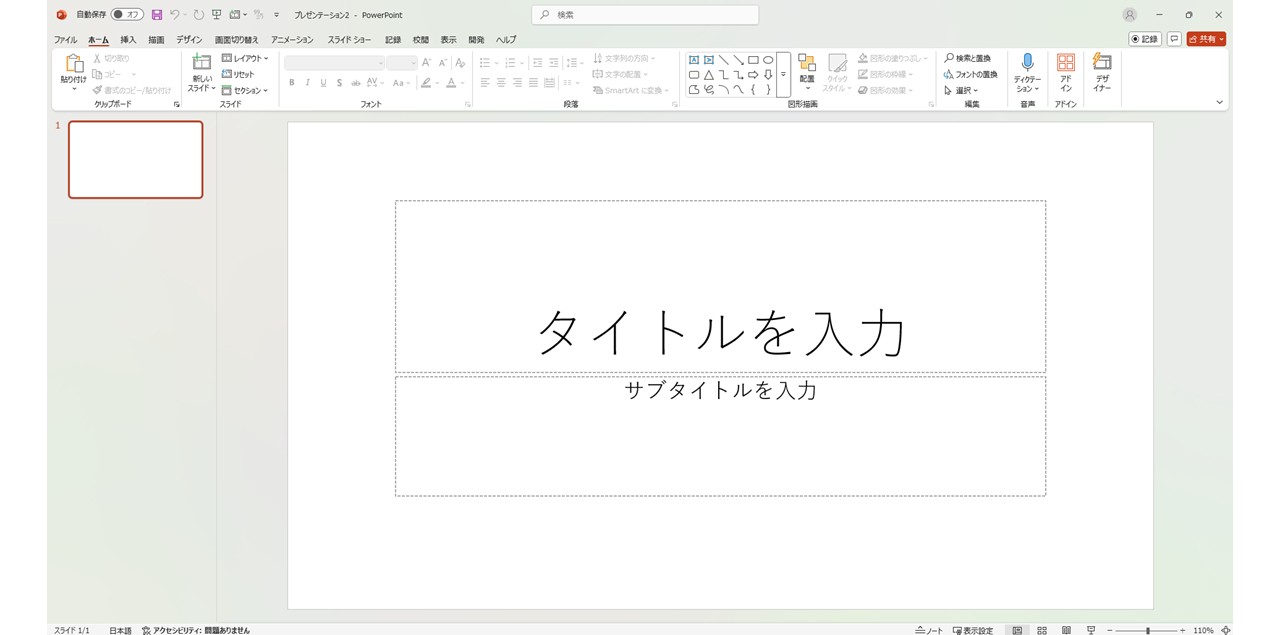Screen dimensions: 1280x635
Task: Open Find and Replace (検索と置換)
Action: 968,58
